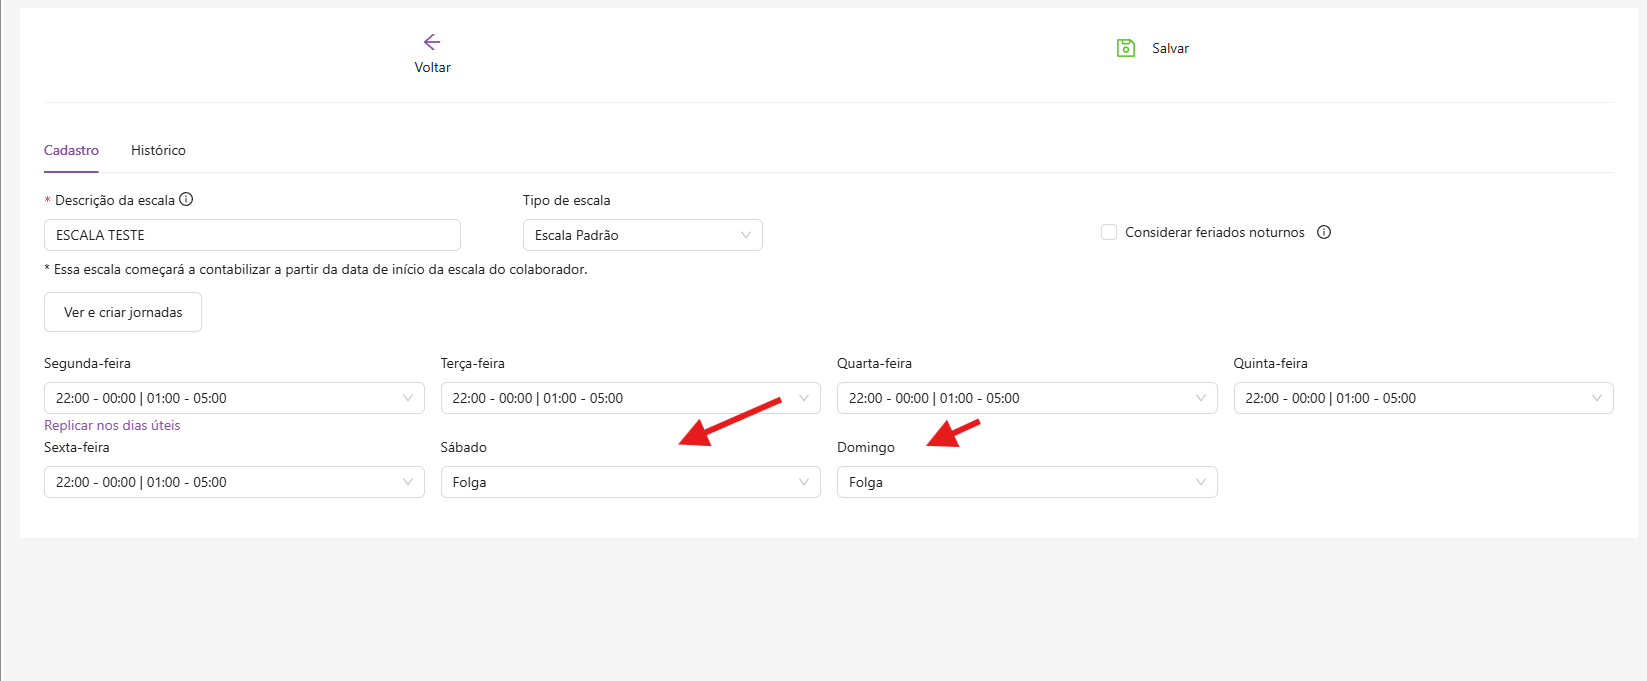Image resolution: width=1647 pixels, height=681 pixels.
Task: Open the Terça-feira schedule dropdown
Action: pyautogui.click(x=630, y=398)
